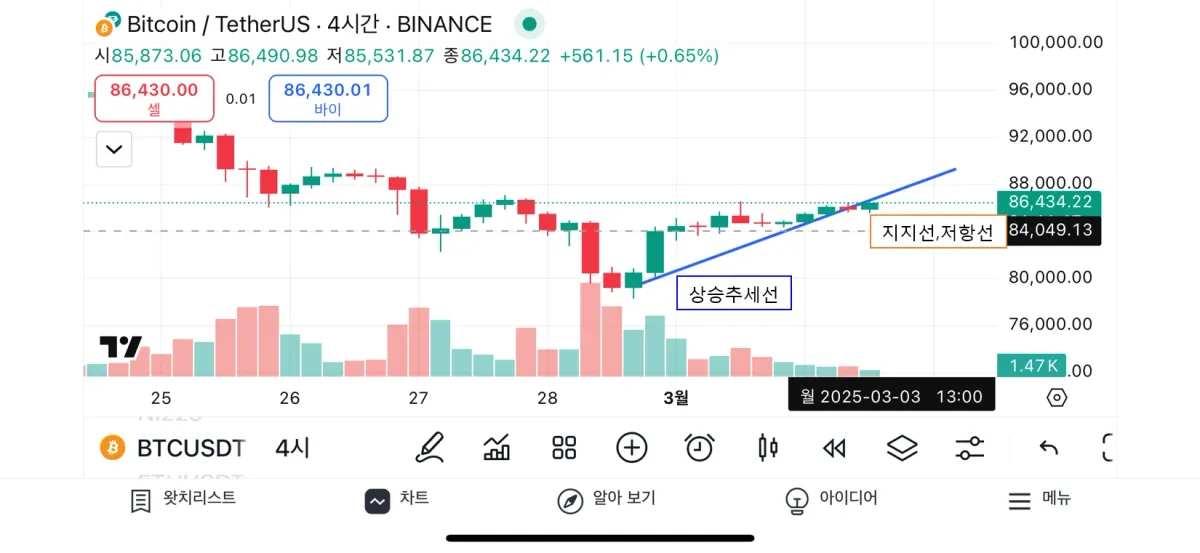1200x553 pixels.
Task: Open the hexagon axis settings icon
Action: click(1057, 397)
